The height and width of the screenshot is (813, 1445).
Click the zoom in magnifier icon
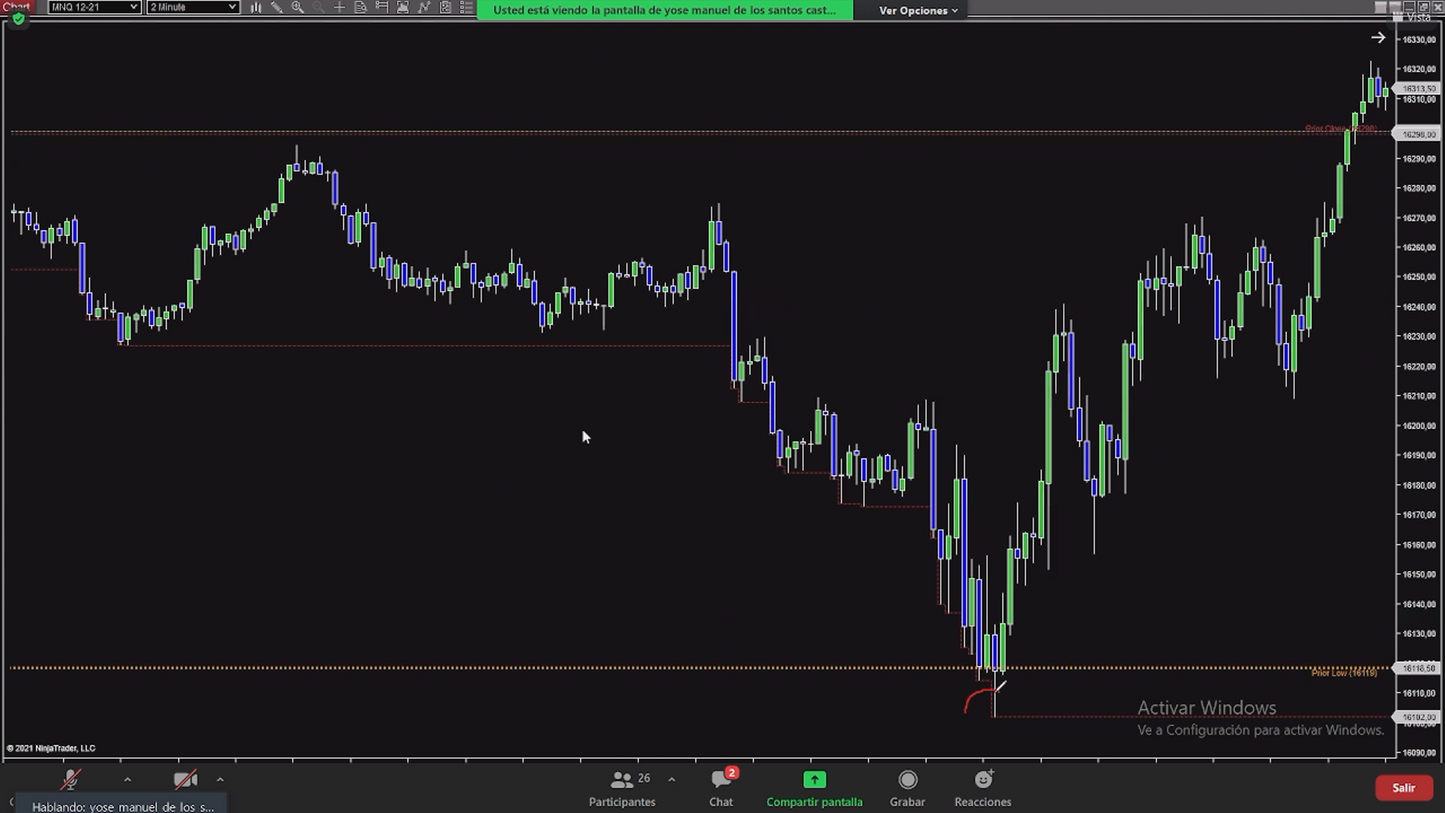298,7
